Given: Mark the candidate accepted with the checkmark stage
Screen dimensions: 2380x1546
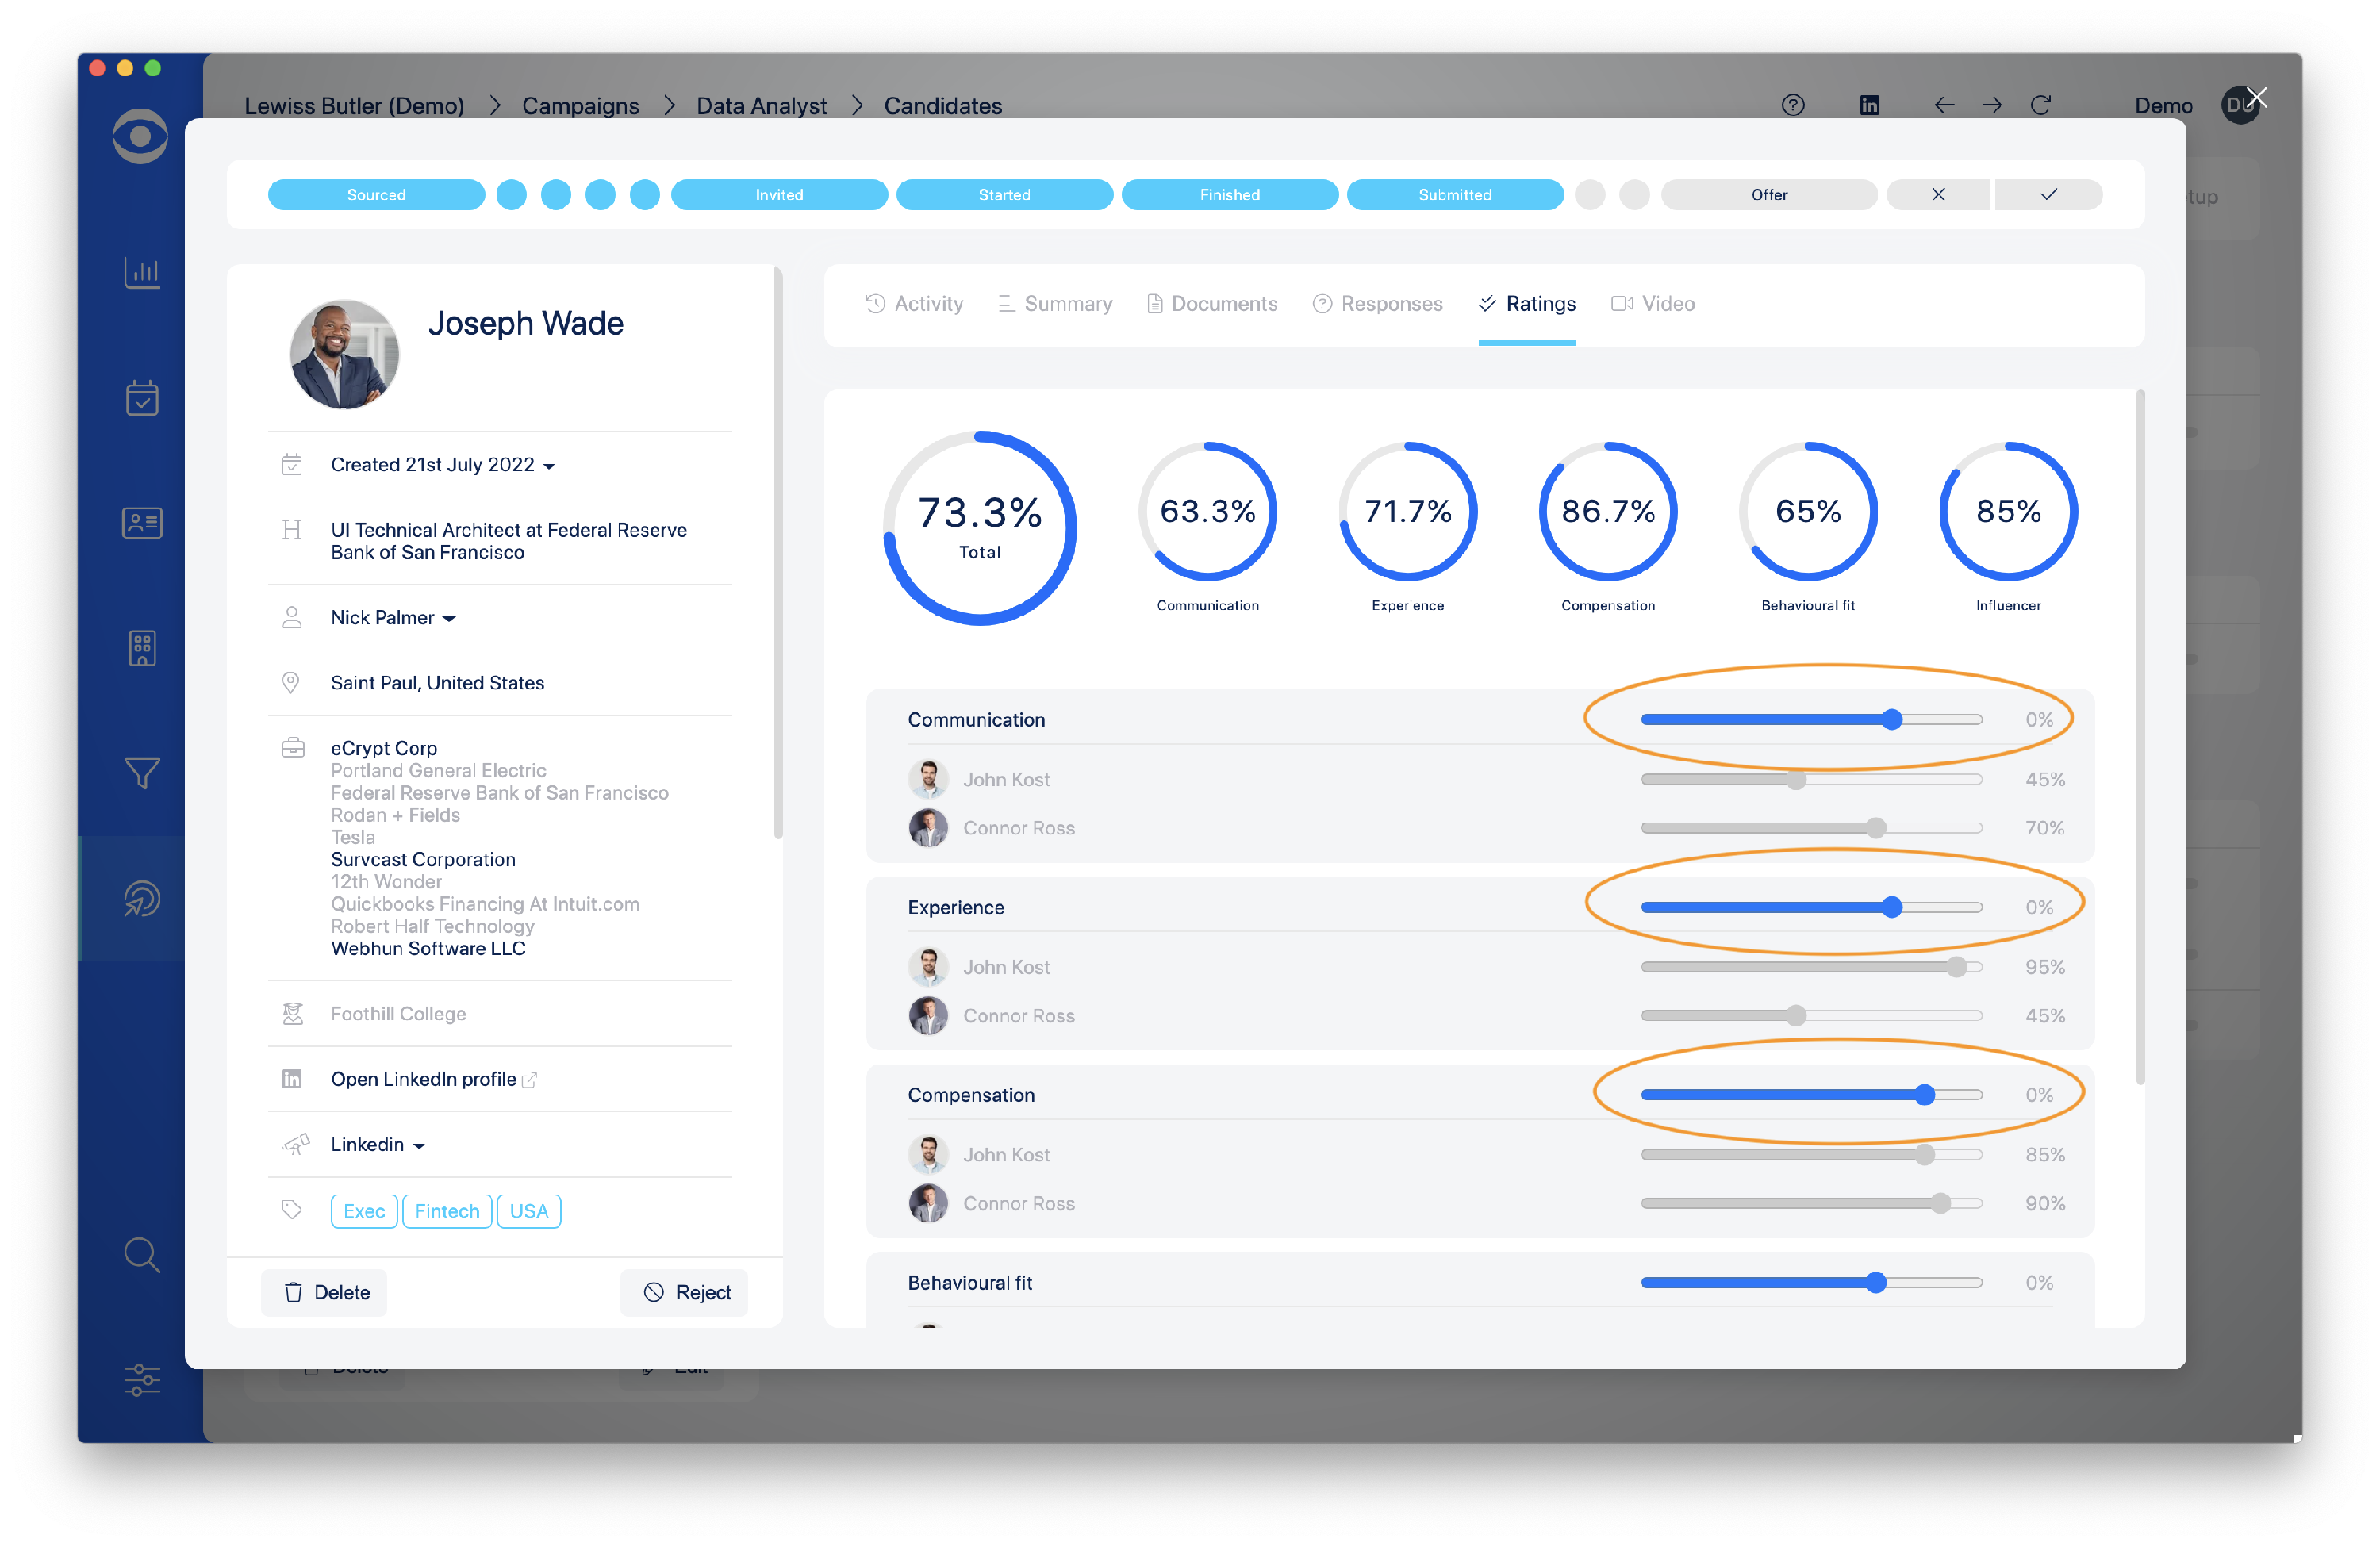Looking at the screenshot, I should [2048, 194].
